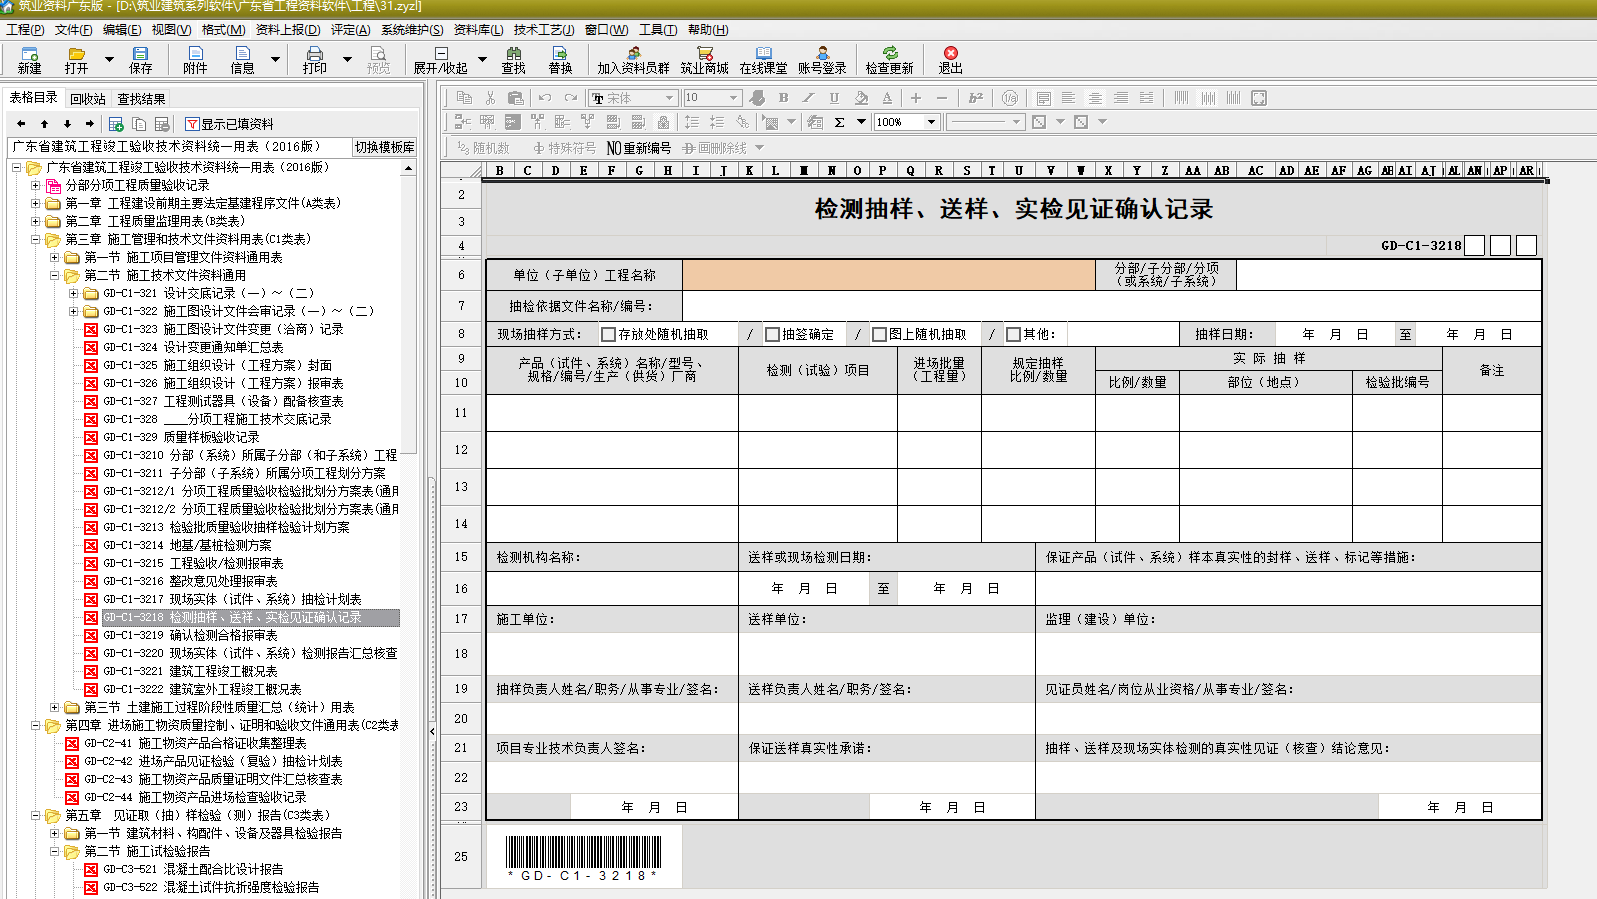1597x899 pixels.
Task: Click the orange 单位工程名称 input cell
Action: 889,275
